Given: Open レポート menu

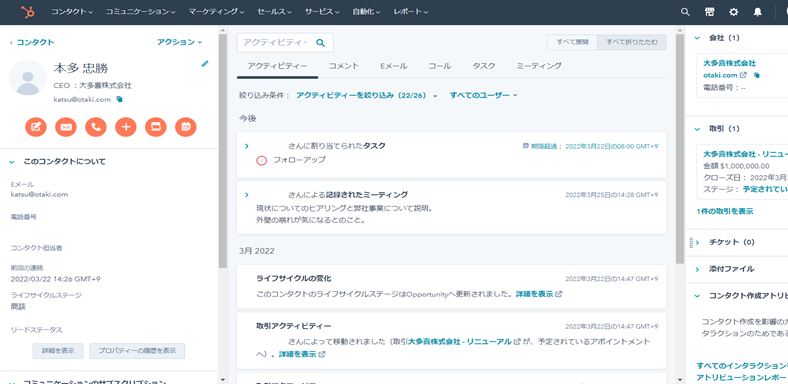Looking at the screenshot, I should [411, 12].
